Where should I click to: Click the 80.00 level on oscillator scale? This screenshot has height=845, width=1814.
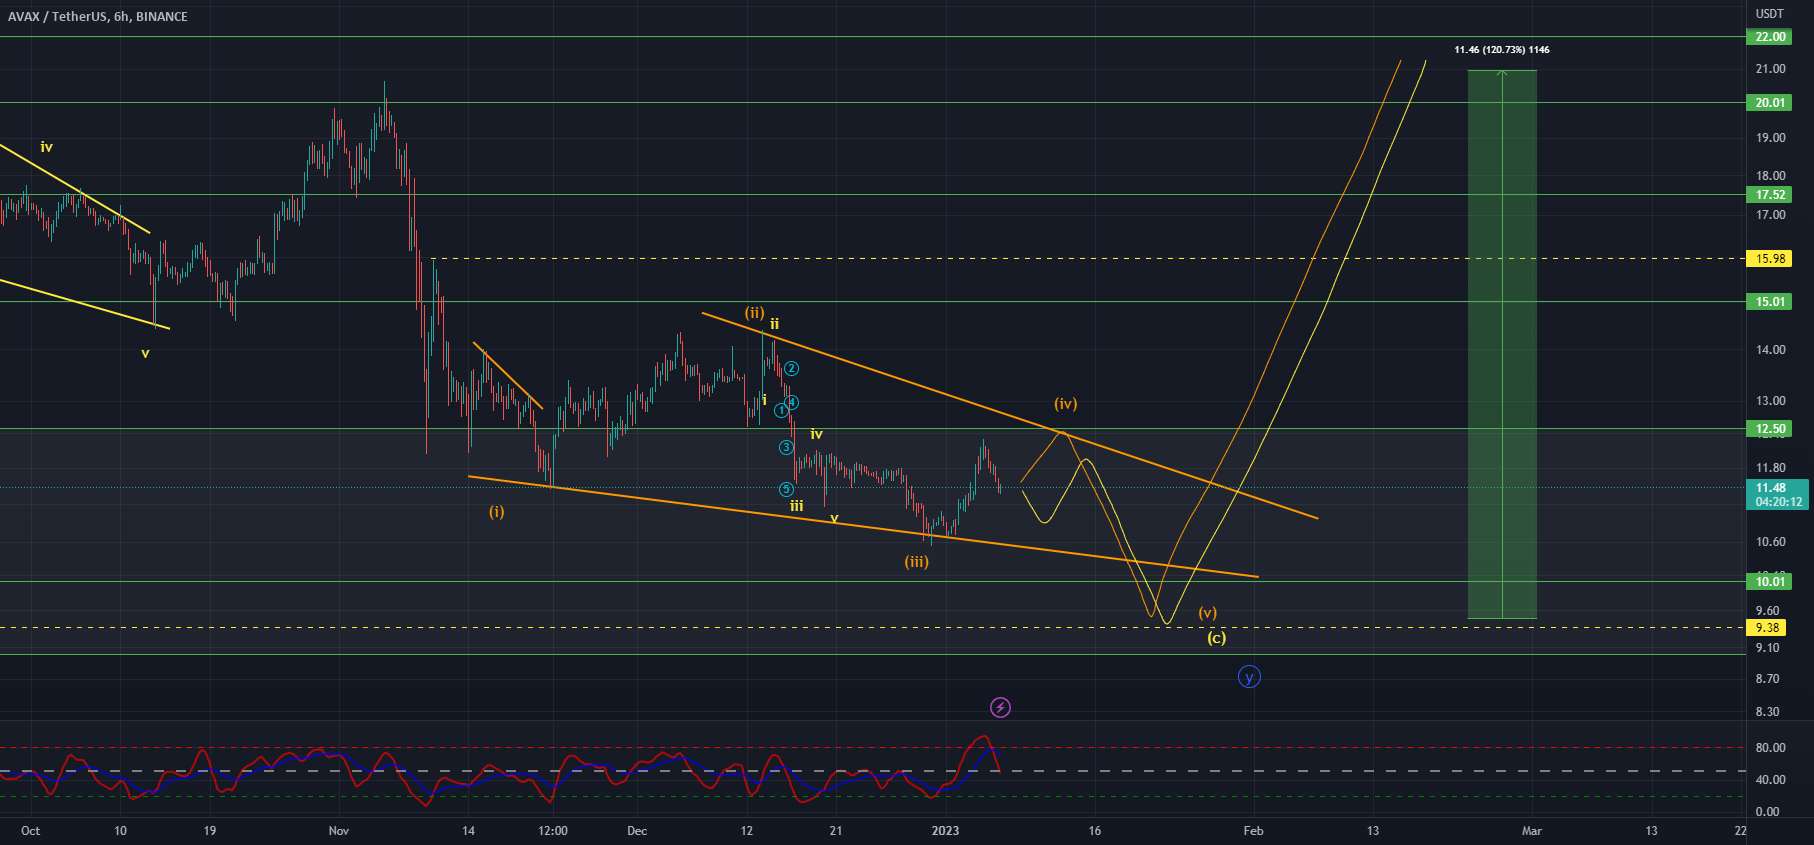coord(1770,748)
